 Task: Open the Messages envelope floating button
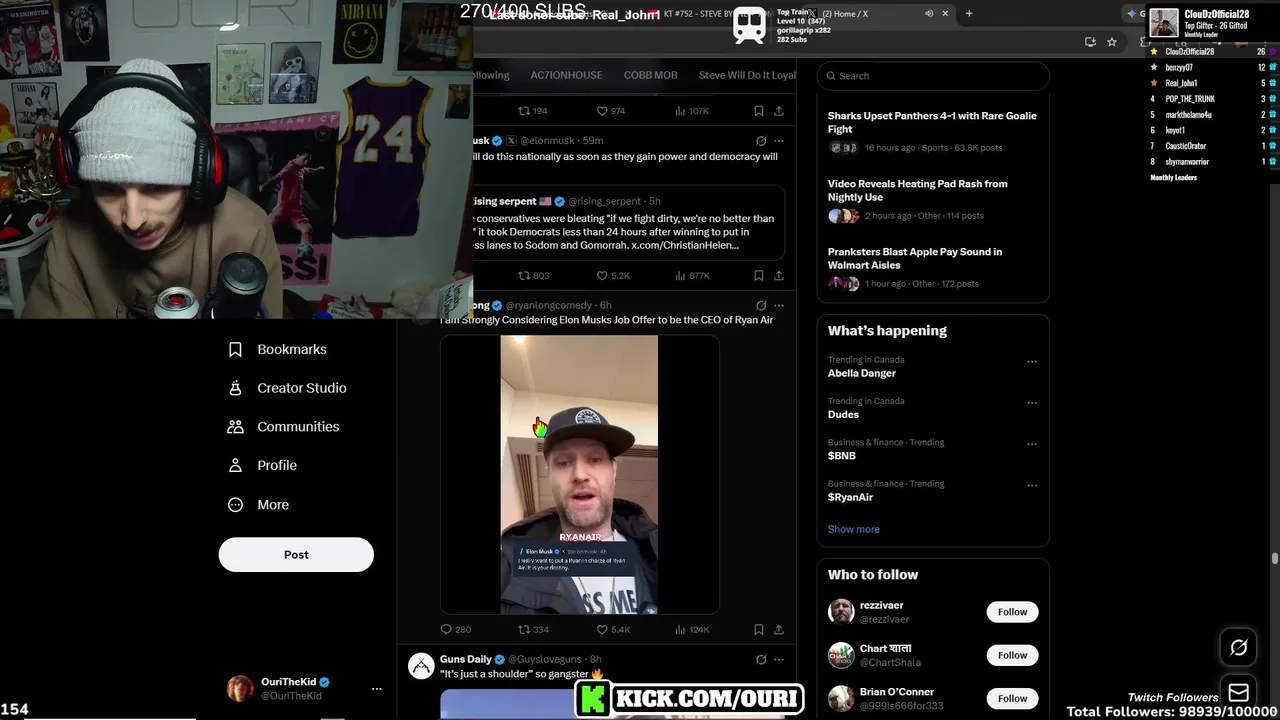[1238, 693]
